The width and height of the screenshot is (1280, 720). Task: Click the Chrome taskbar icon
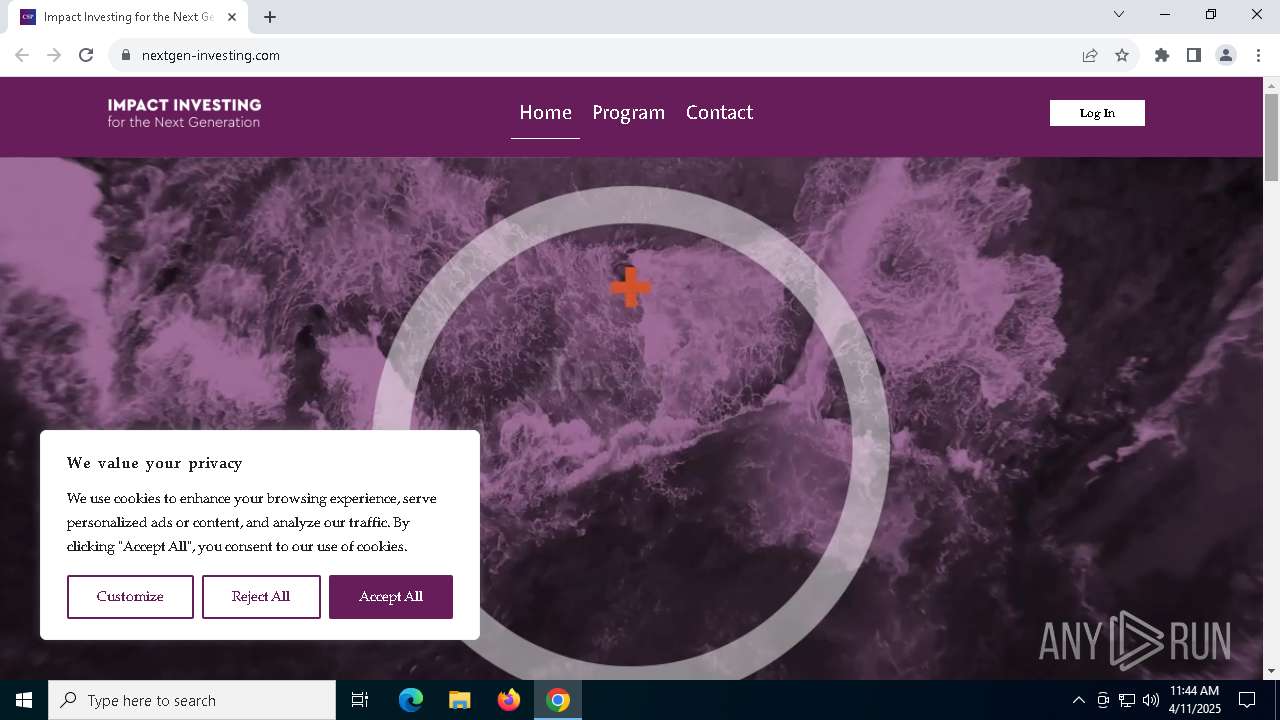558,700
